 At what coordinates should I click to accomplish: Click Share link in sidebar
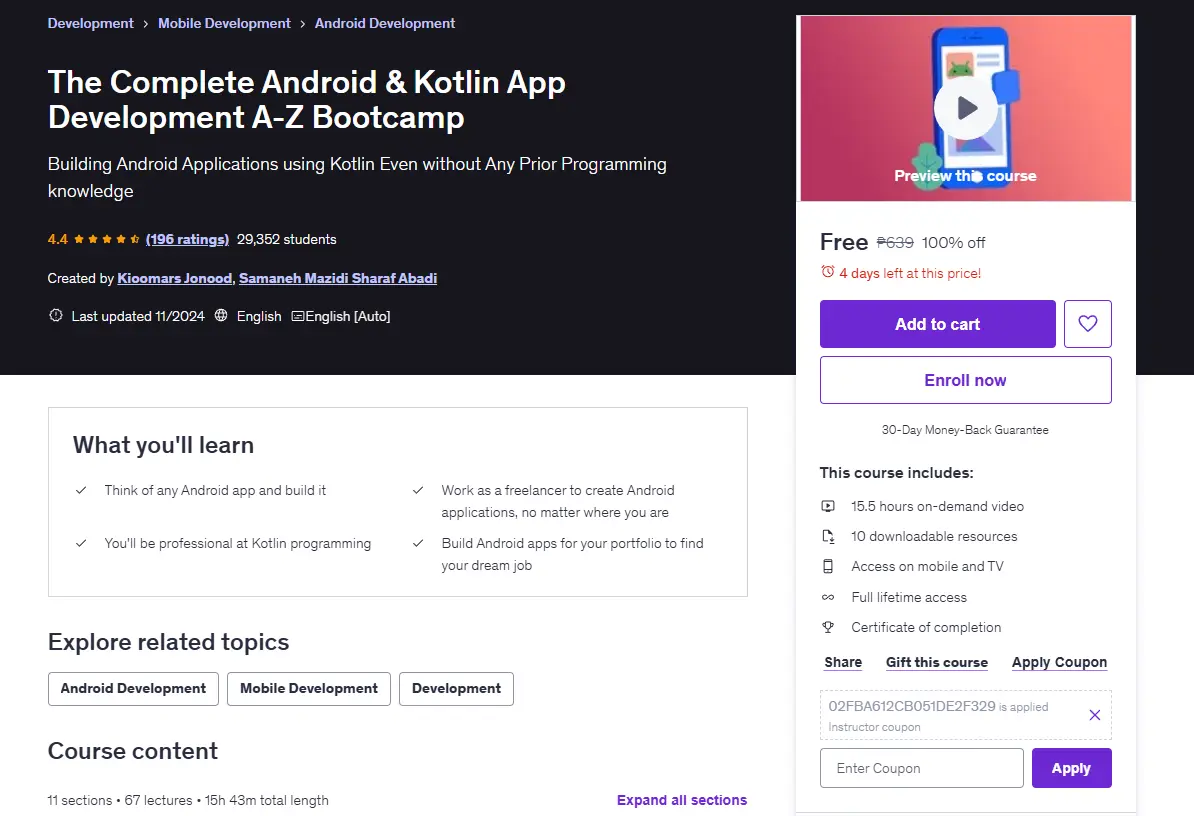[843, 662]
